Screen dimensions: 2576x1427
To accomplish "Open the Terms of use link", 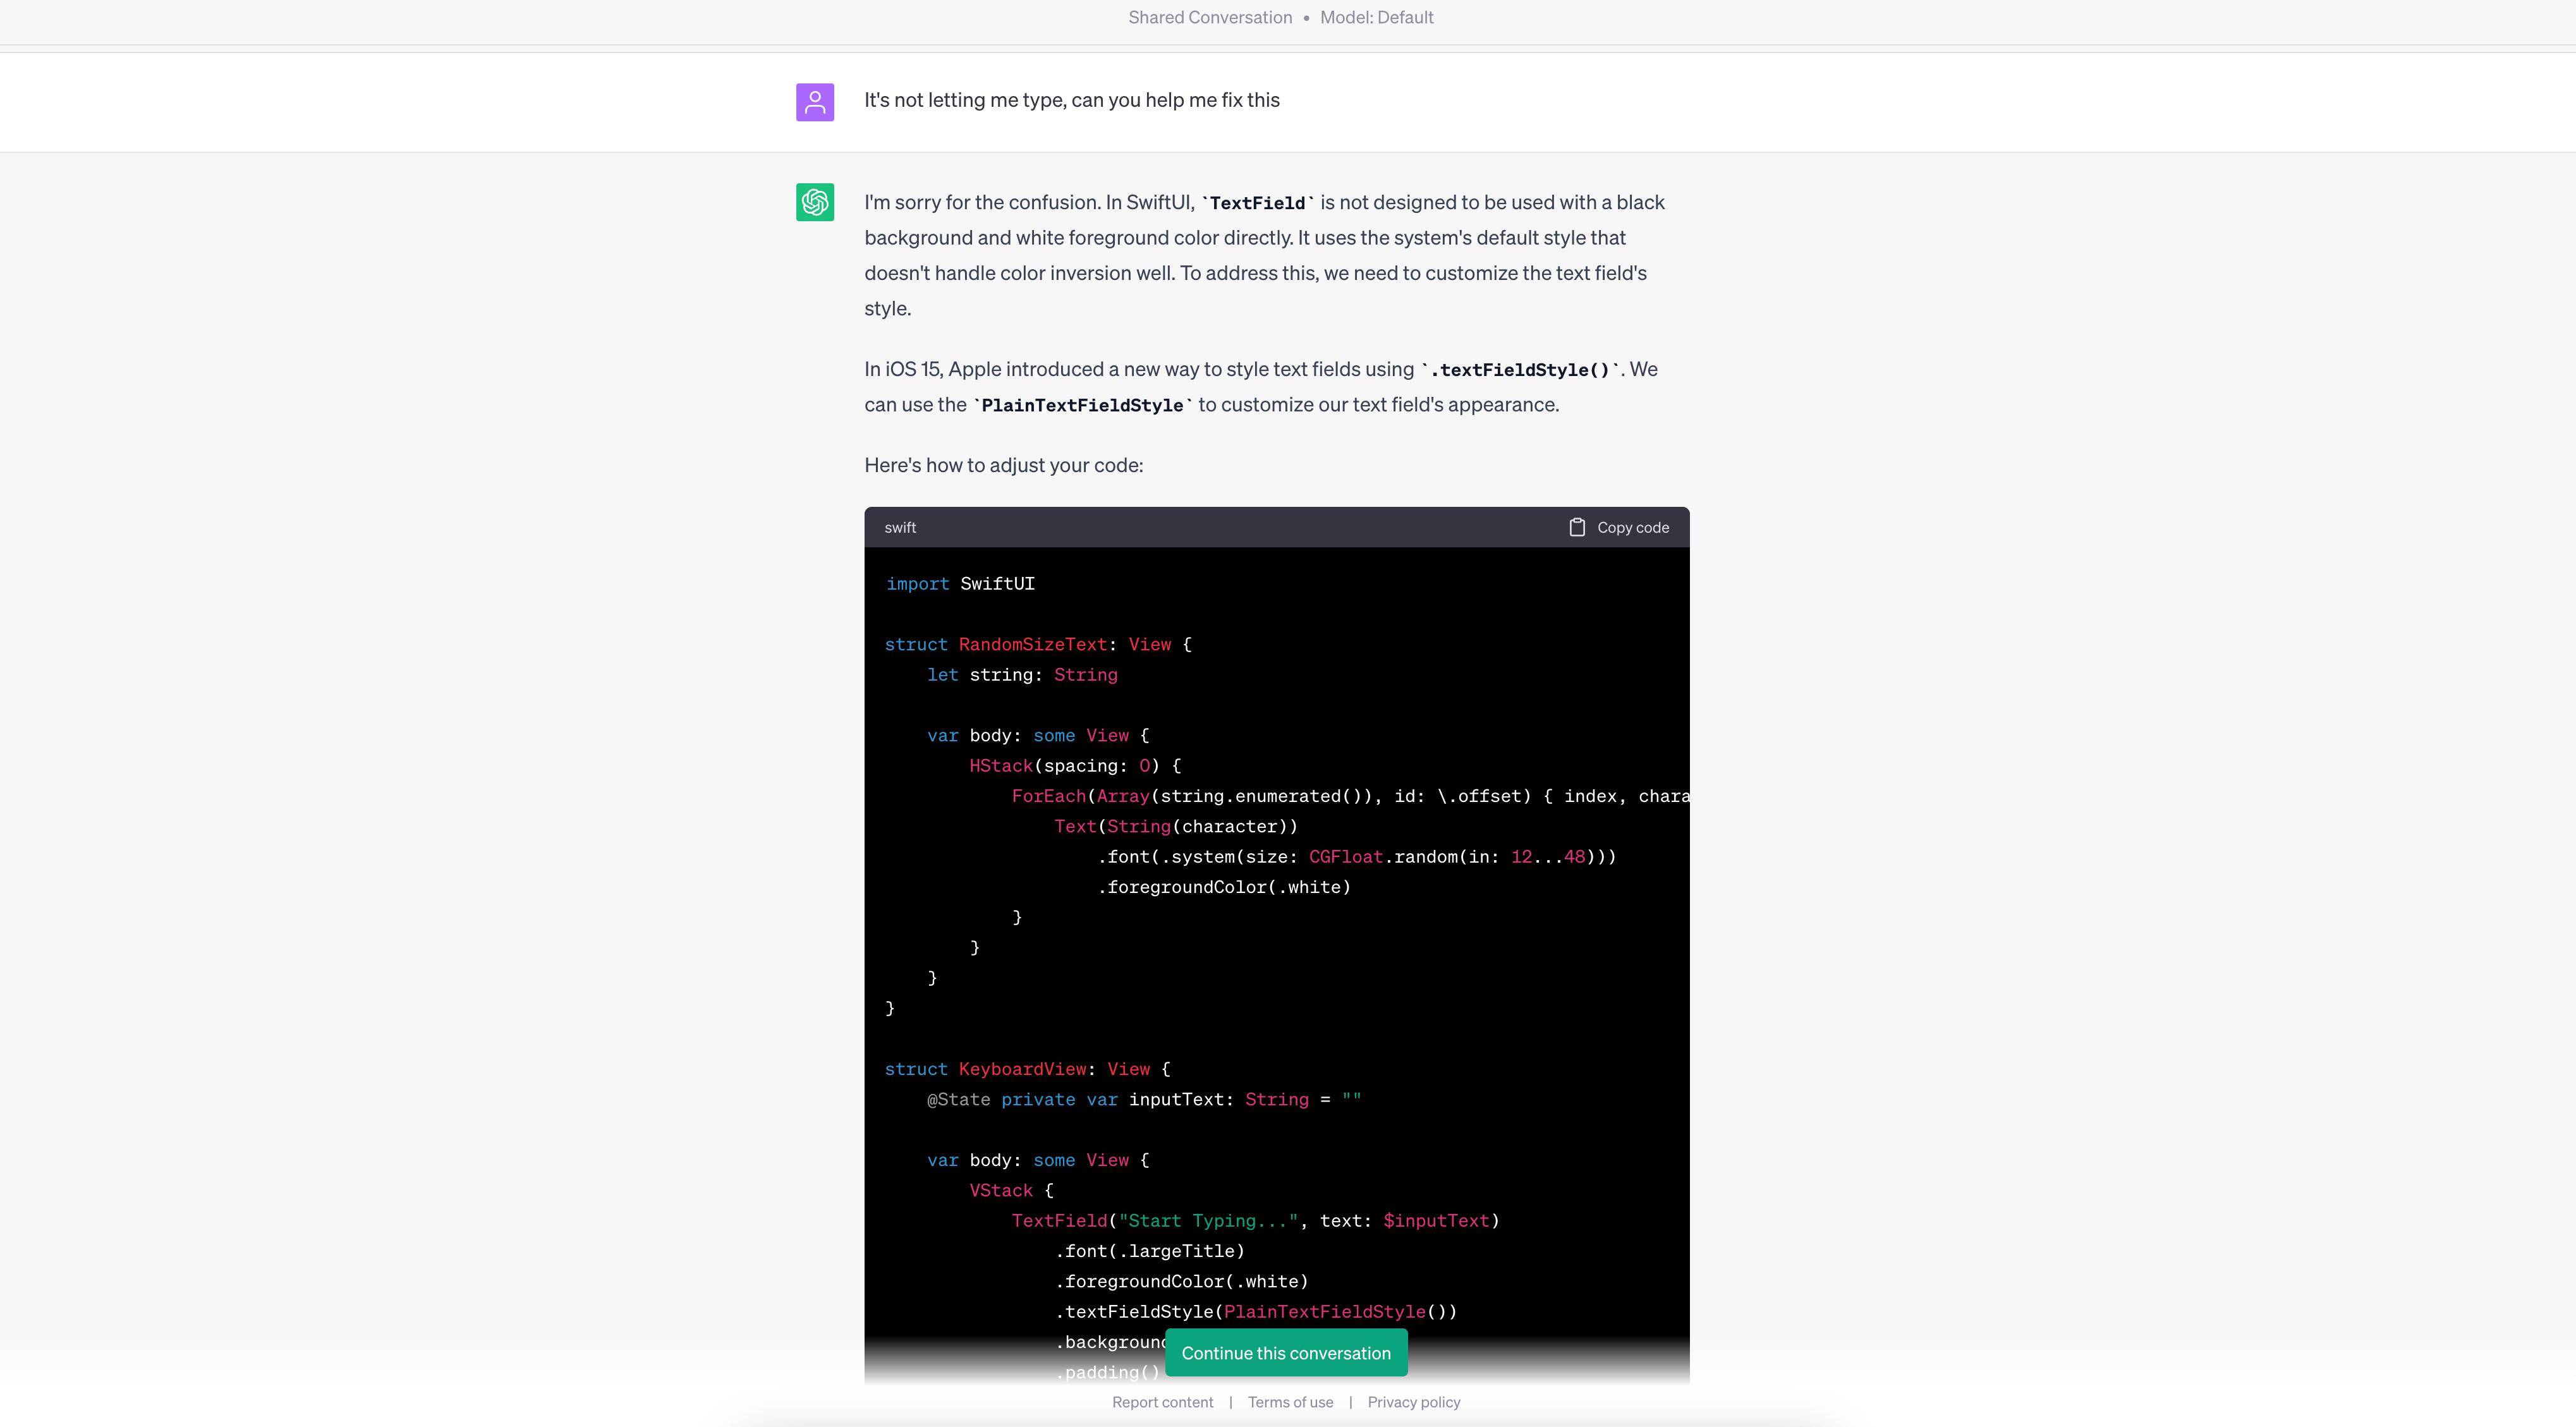I will [x=1290, y=1402].
